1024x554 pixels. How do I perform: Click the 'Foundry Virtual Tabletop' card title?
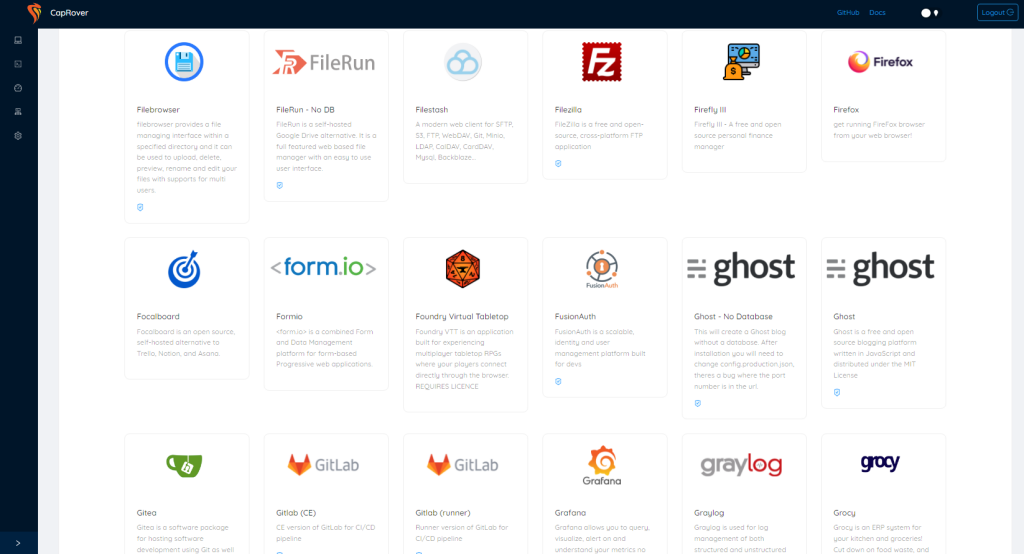462,316
